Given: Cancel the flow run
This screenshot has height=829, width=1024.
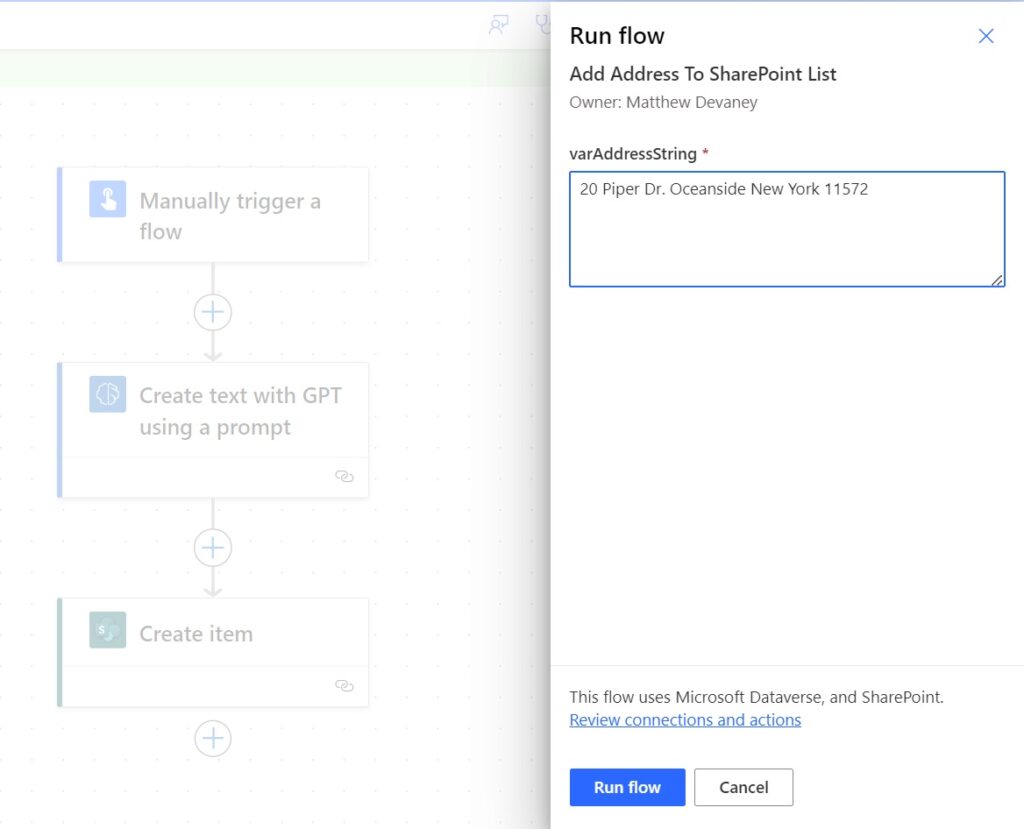Looking at the screenshot, I should click(743, 787).
